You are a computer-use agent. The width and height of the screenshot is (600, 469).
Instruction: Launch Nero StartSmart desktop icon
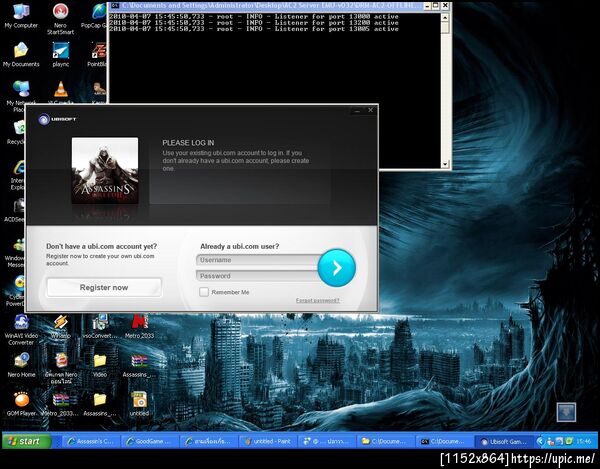point(60,18)
